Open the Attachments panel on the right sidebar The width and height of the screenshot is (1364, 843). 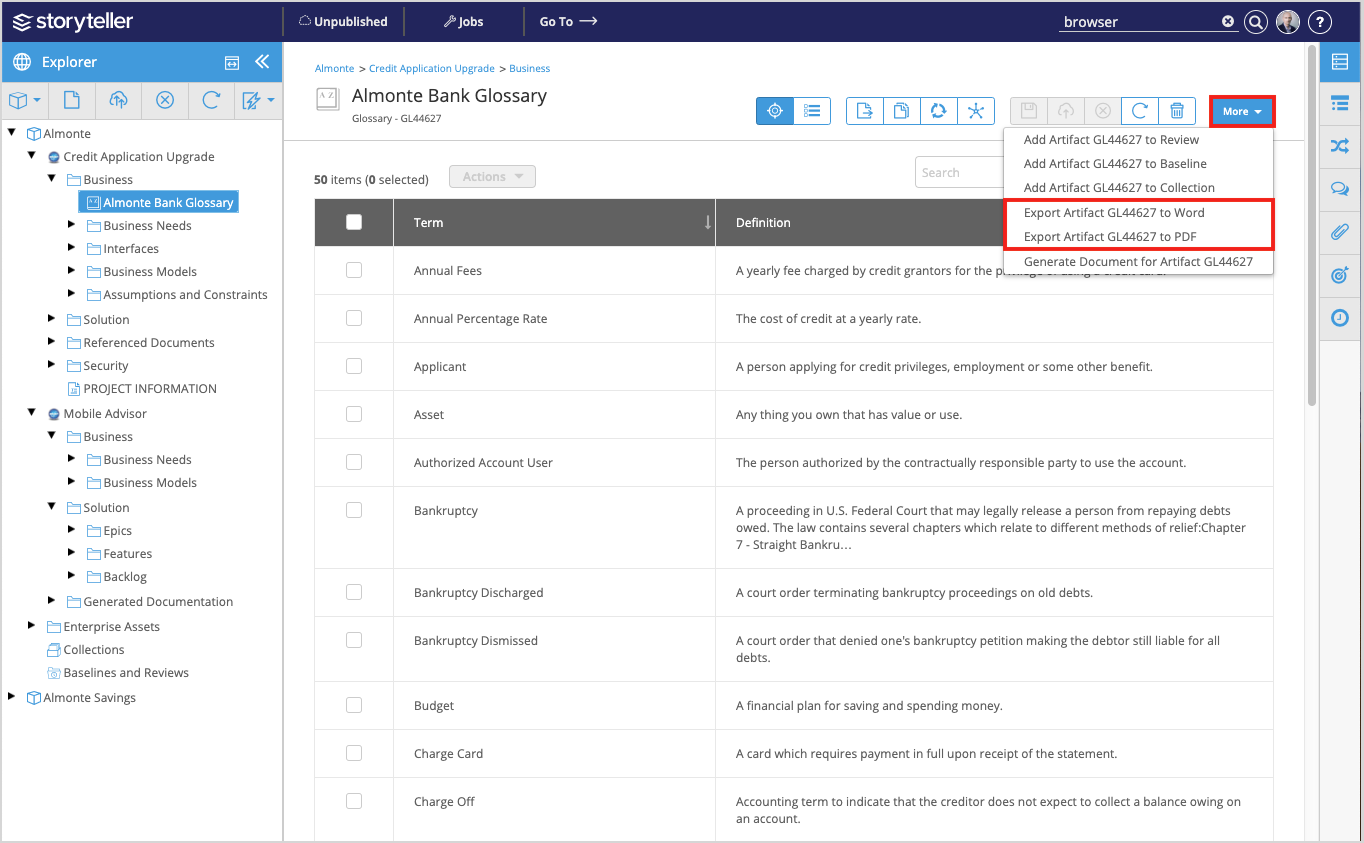[x=1340, y=232]
